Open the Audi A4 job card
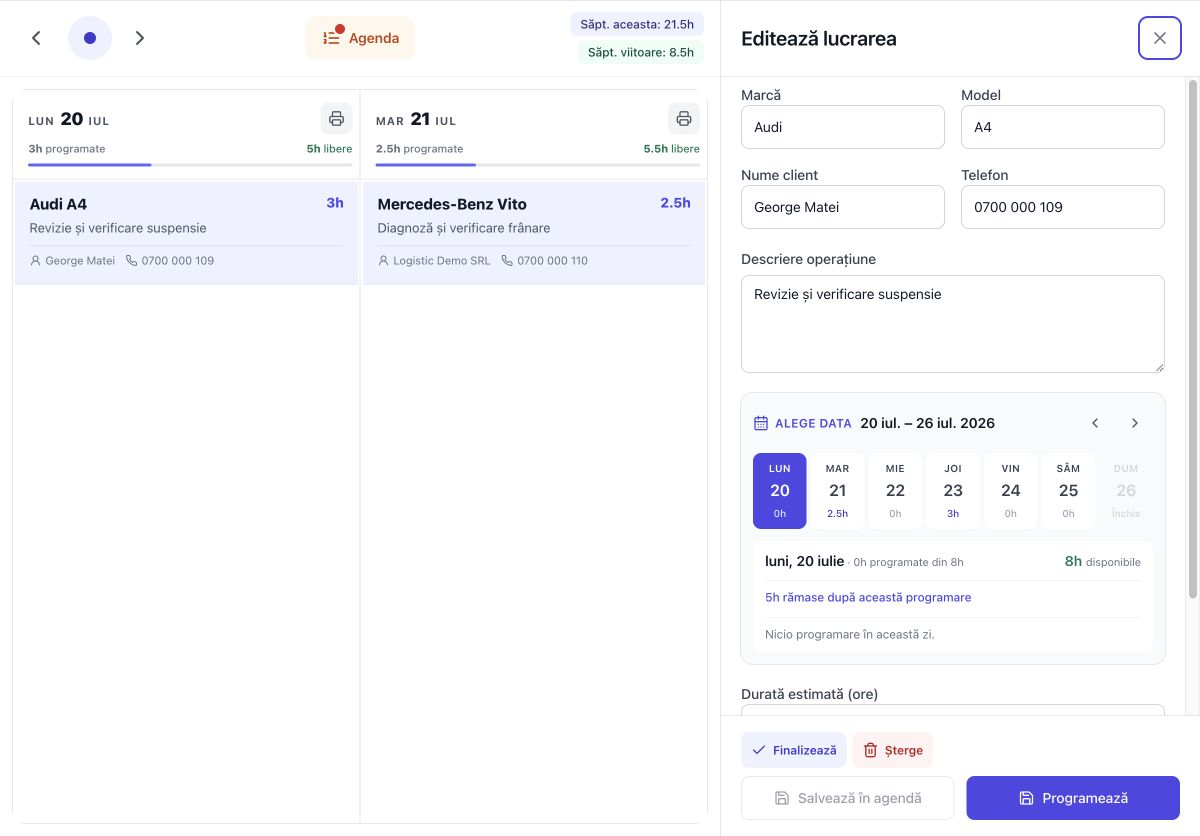1200x836 pixels. pos(186,233)
